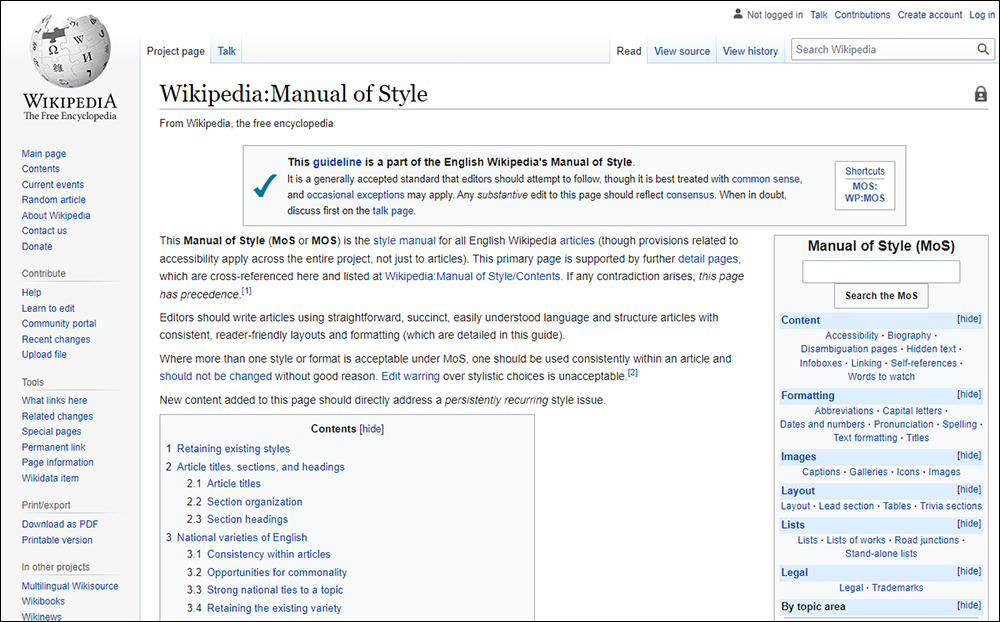Open Current events in sidebar
The image size is (1000, 622).
pos(52,184)
